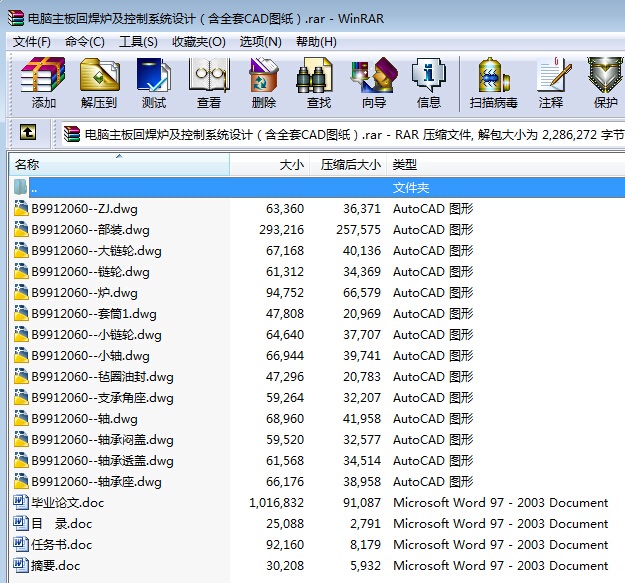625x583 pixels.
Task: Click the 查看 (View) toolbar icon
Action: tap(209, 75)
